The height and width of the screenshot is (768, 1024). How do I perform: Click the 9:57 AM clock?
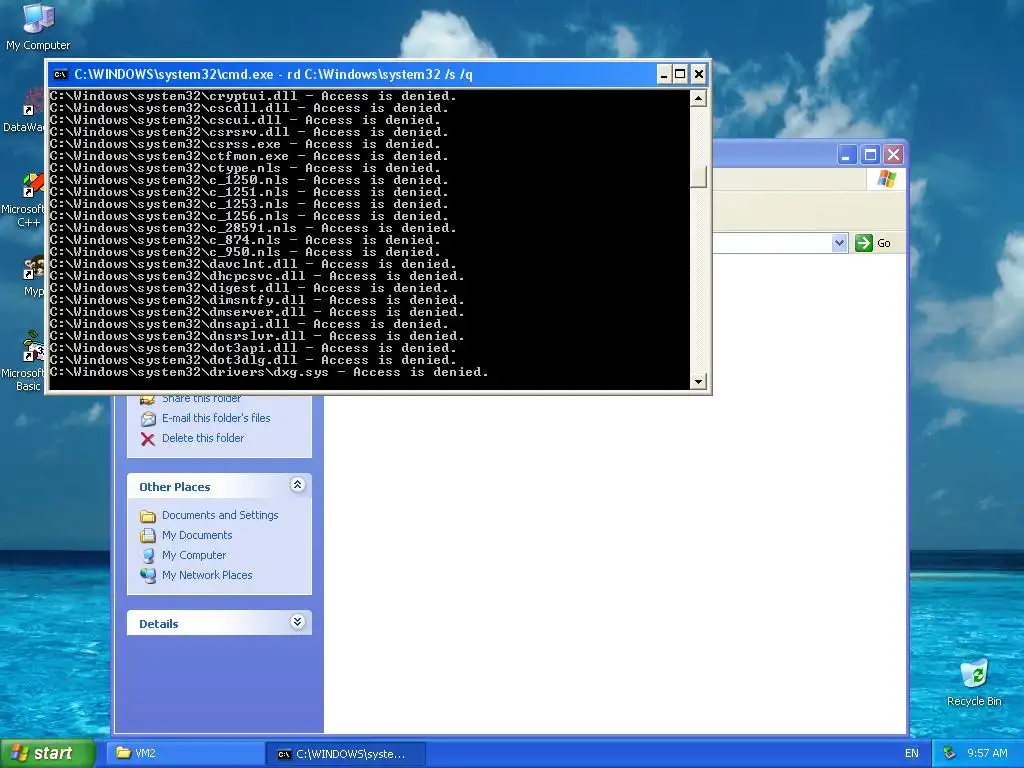(x=987, y=753)
